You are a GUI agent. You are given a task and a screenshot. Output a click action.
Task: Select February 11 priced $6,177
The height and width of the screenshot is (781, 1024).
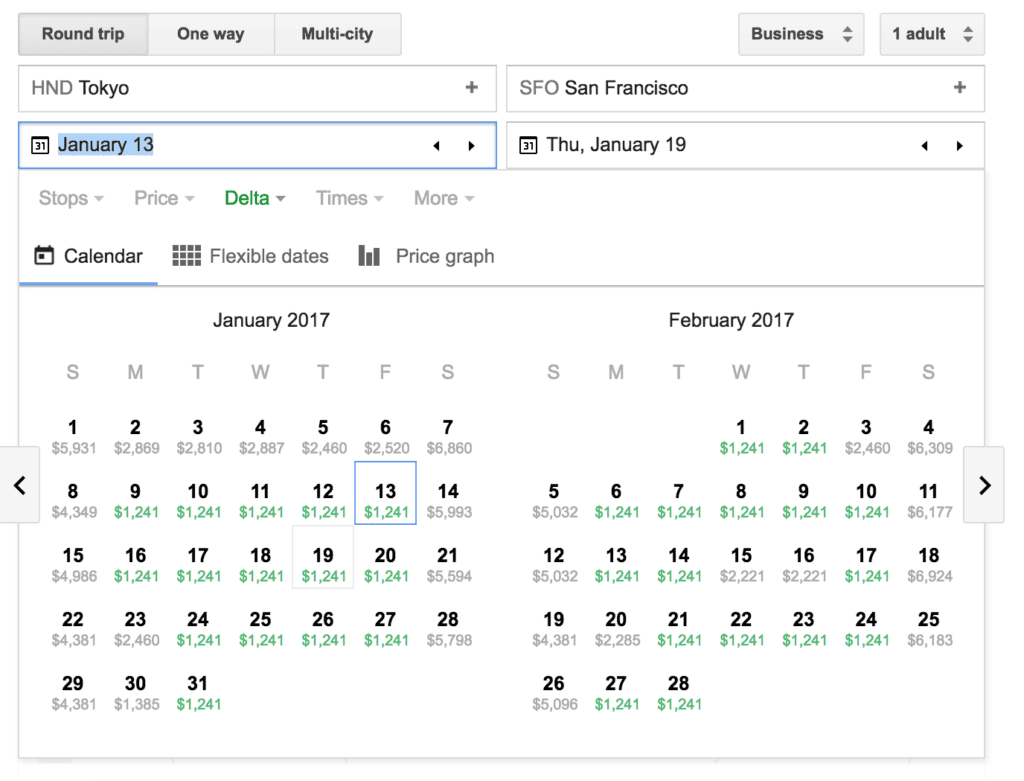click(x=929, y=500)
